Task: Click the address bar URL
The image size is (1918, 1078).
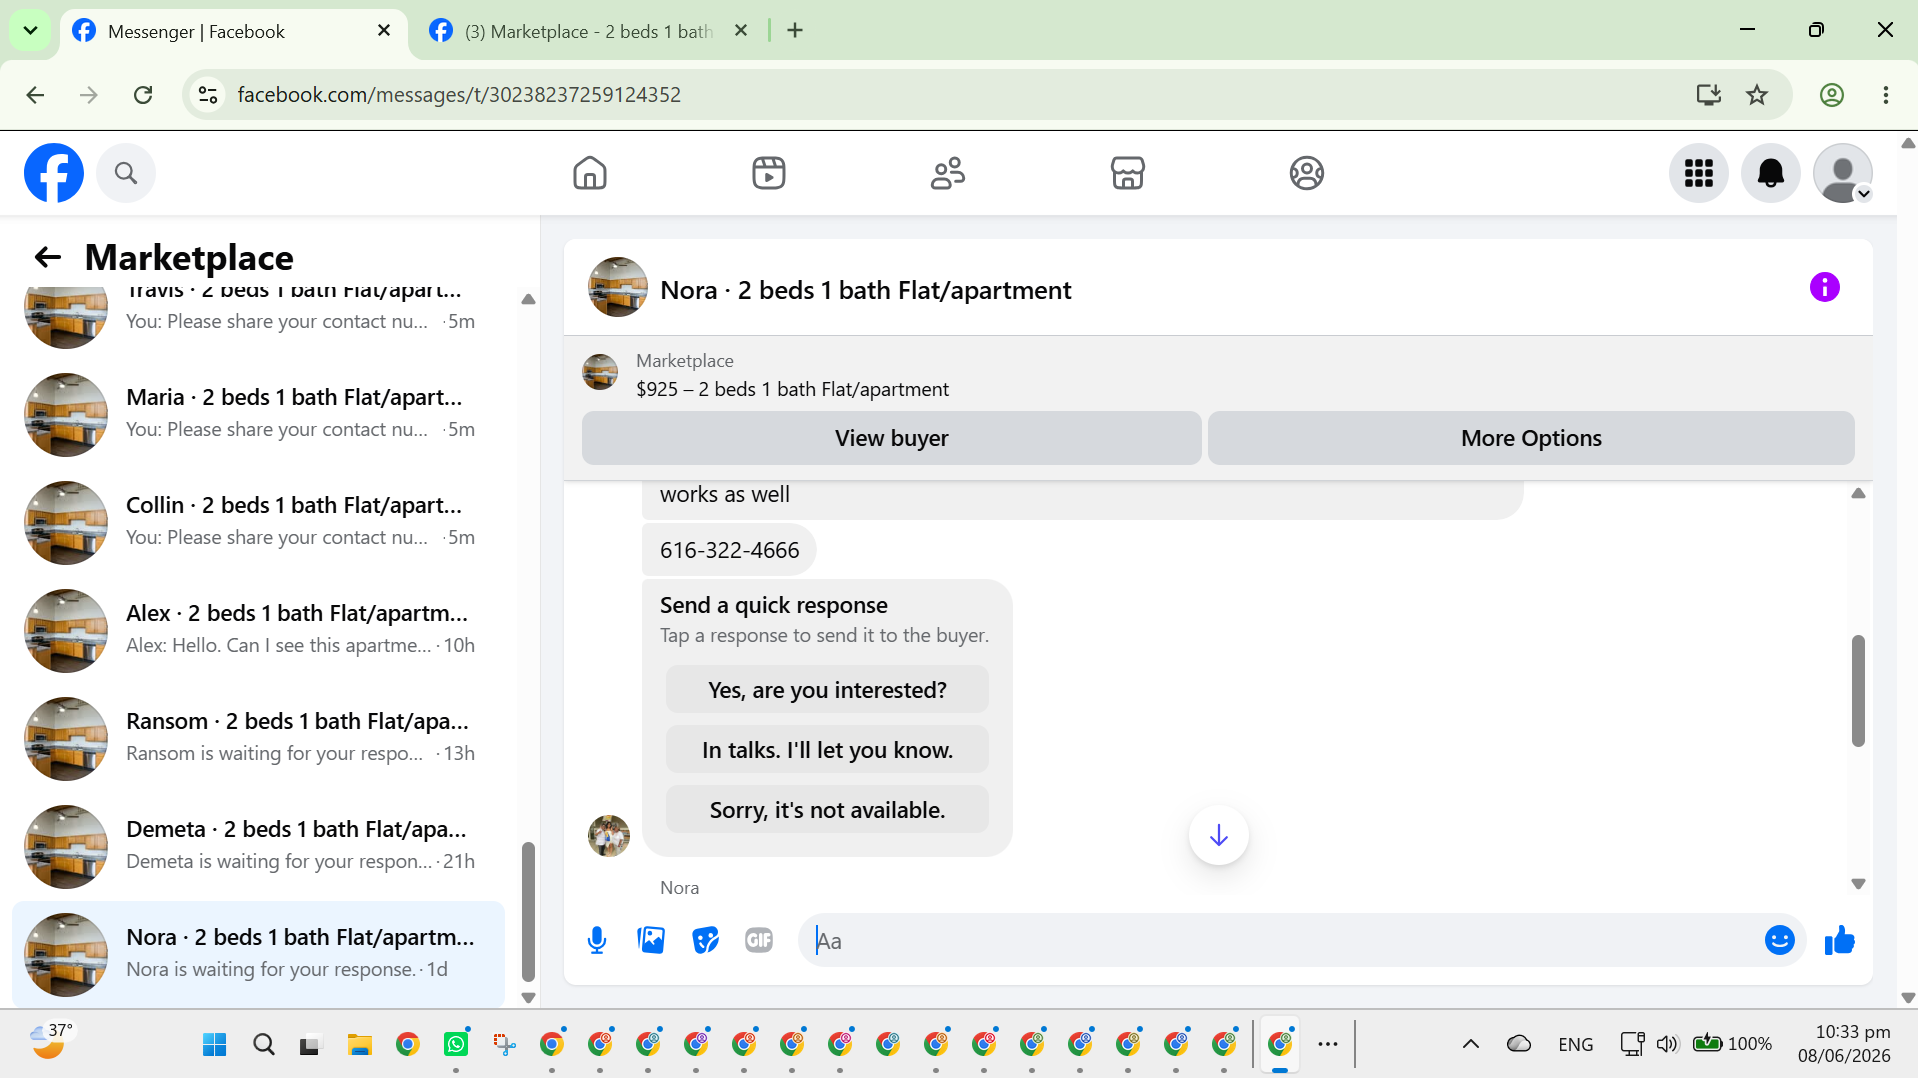Action: tap(459, 95)
